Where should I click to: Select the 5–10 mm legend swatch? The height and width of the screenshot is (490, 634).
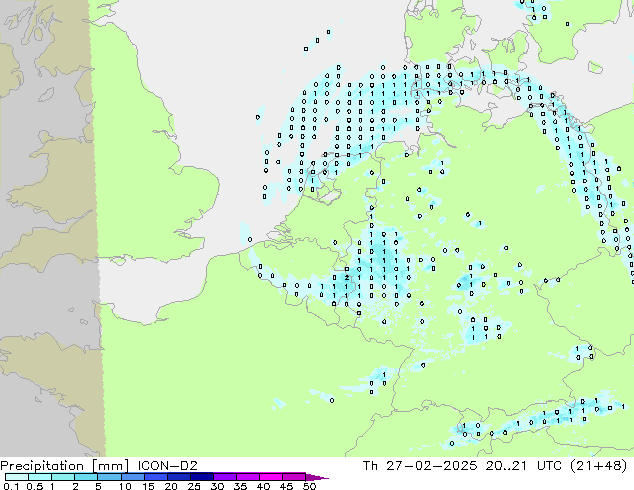click(109, 477)
